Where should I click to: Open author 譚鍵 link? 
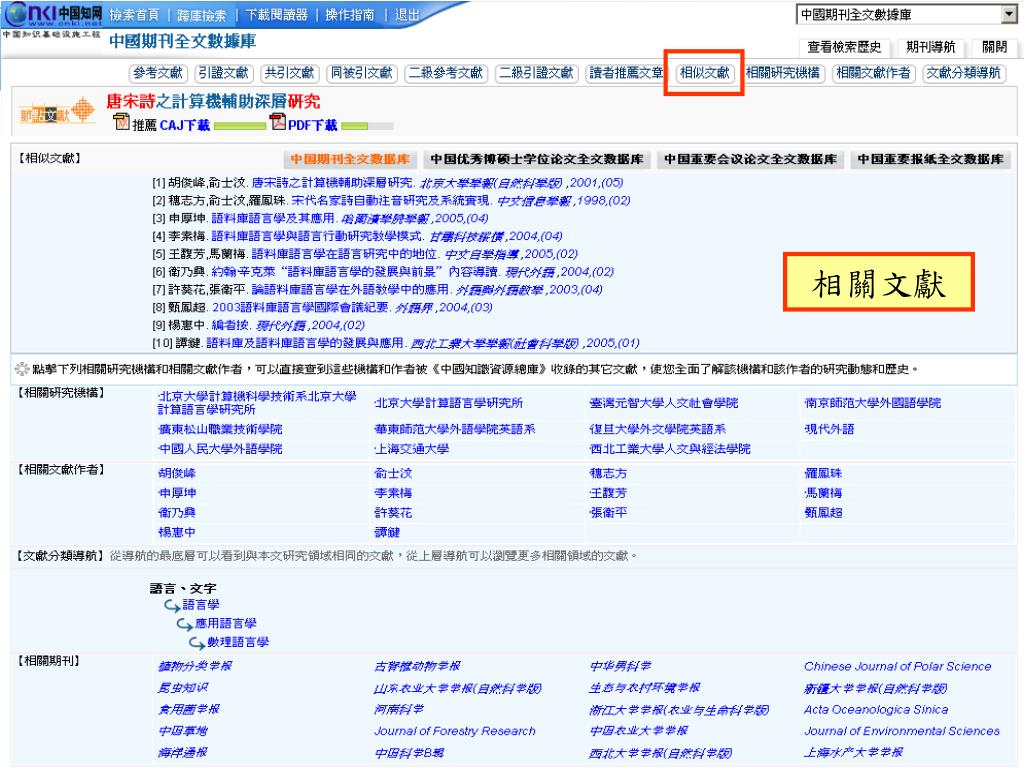[387, 532]
